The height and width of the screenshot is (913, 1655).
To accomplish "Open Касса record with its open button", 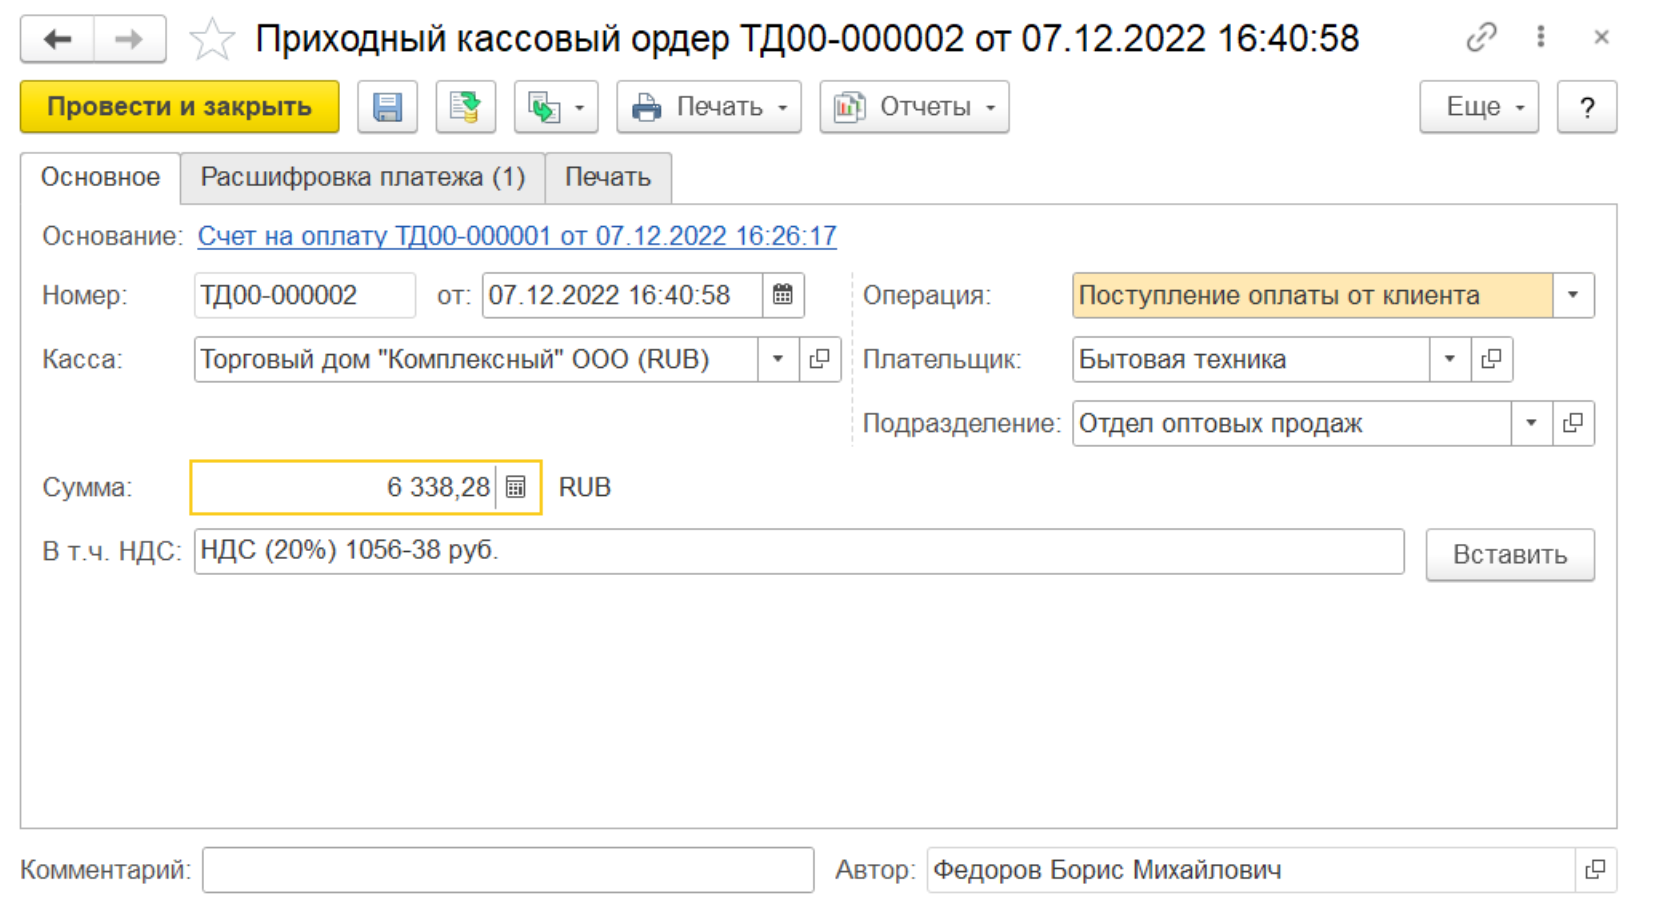I will pos(819,359).
